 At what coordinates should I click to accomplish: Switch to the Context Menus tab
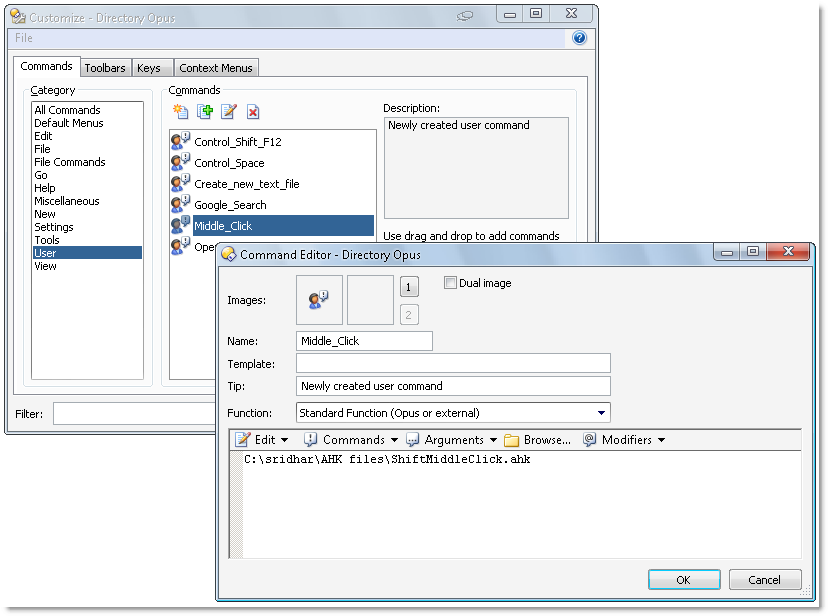(216, 68)
